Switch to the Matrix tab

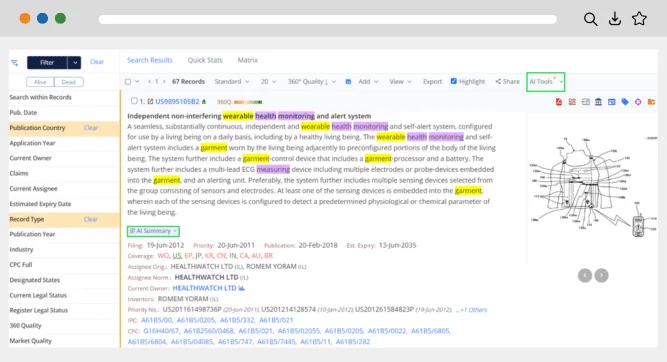[x=248, y=60]
